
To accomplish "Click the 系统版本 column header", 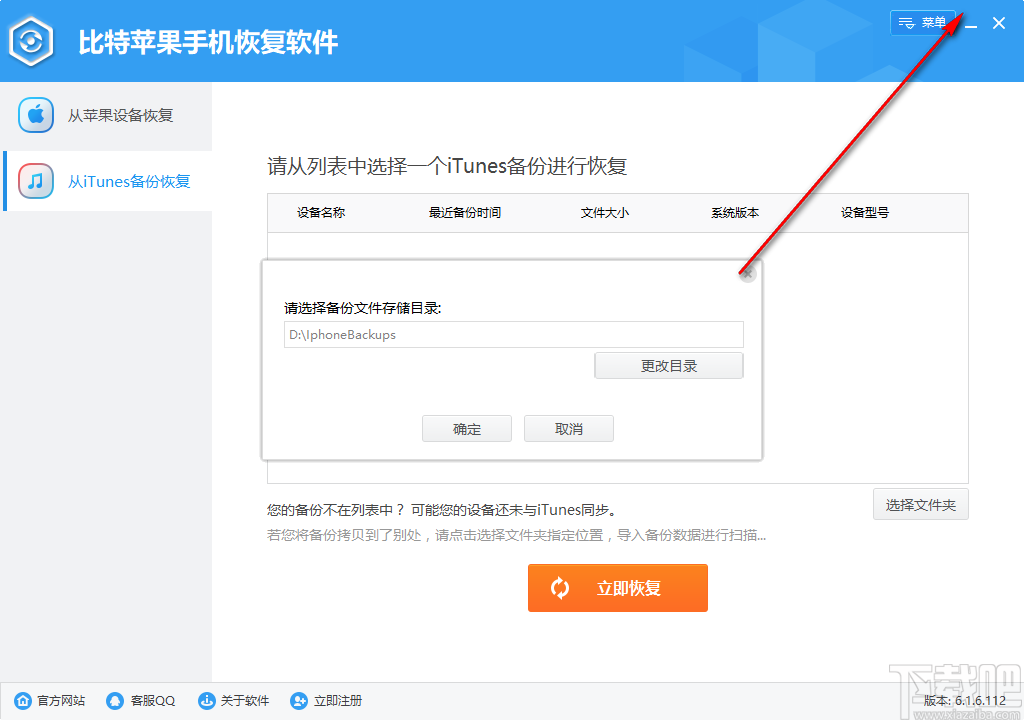I will click(x=735, y=212).
